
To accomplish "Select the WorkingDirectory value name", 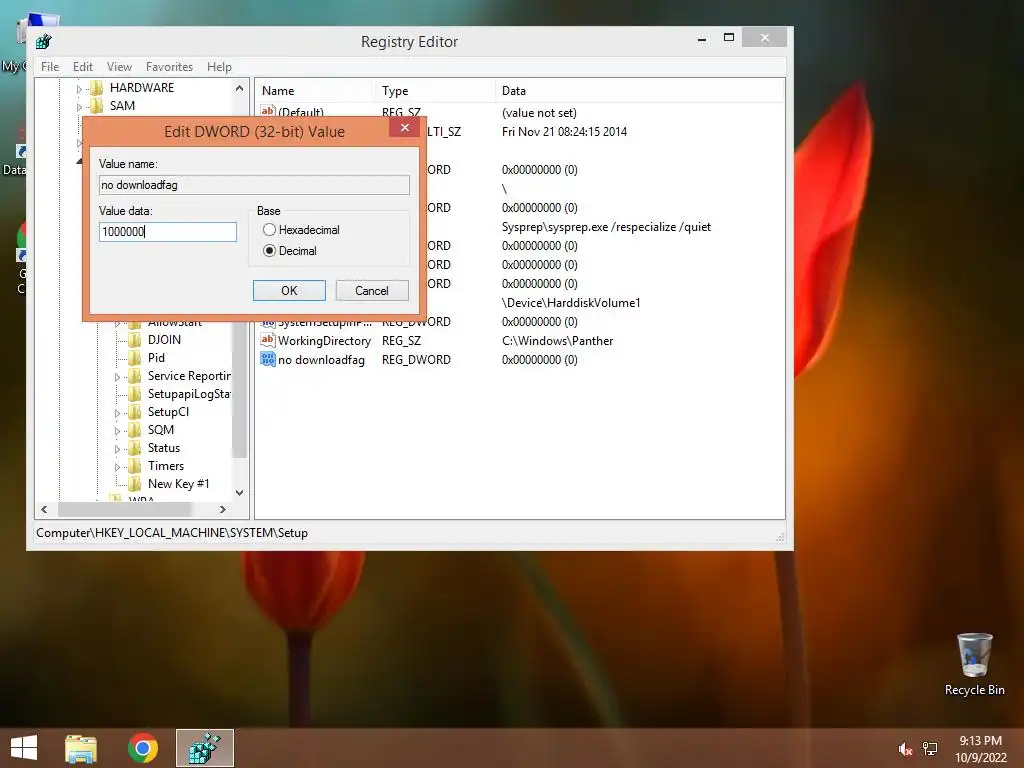I will point(324,341).
